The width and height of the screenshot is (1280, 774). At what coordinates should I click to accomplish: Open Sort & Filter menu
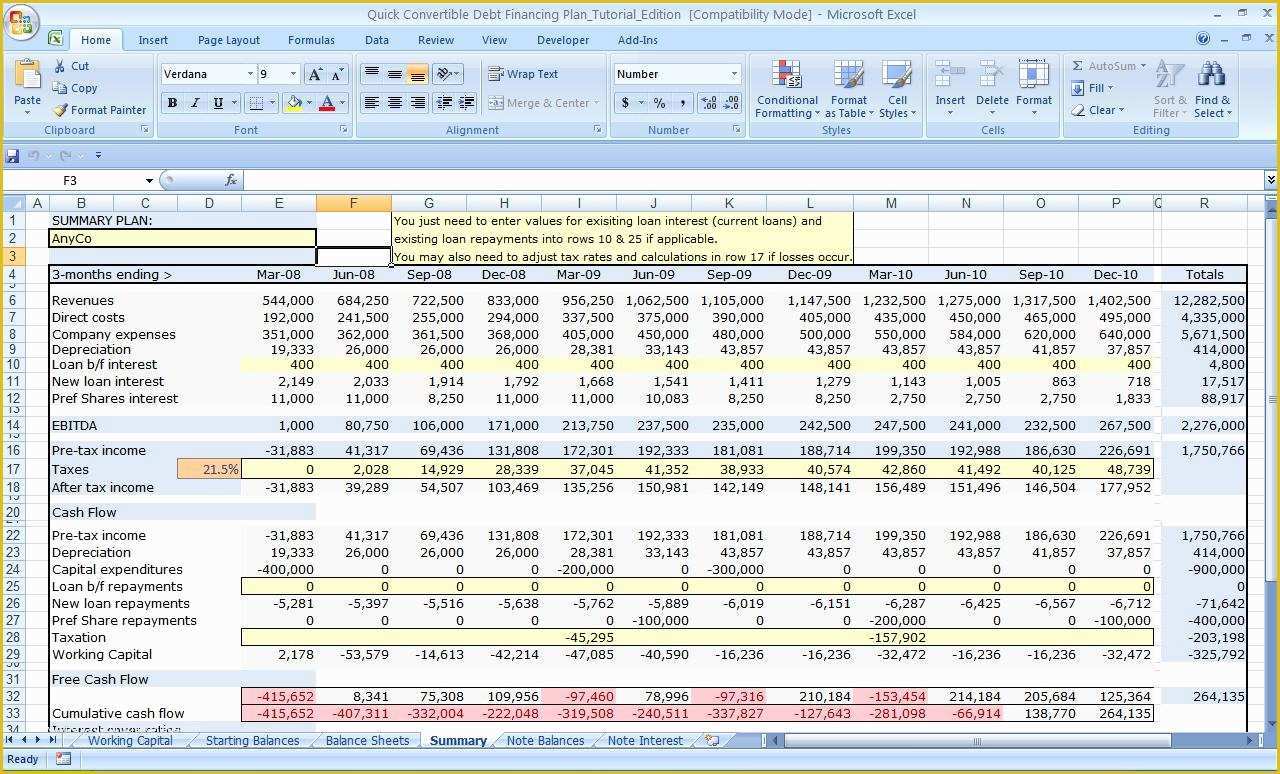tap(1169, 88)
